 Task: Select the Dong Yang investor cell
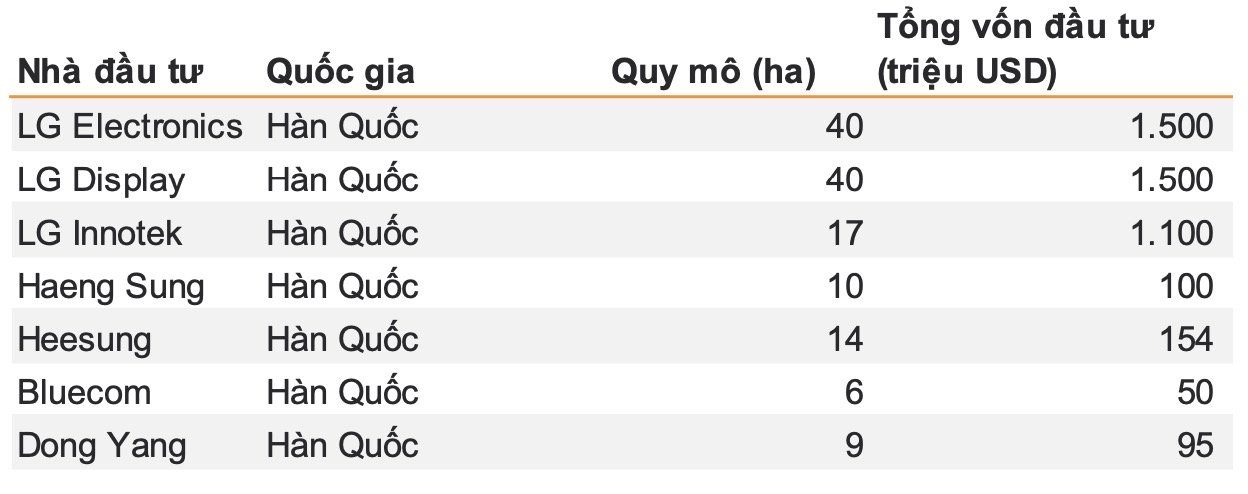point(101,445)
